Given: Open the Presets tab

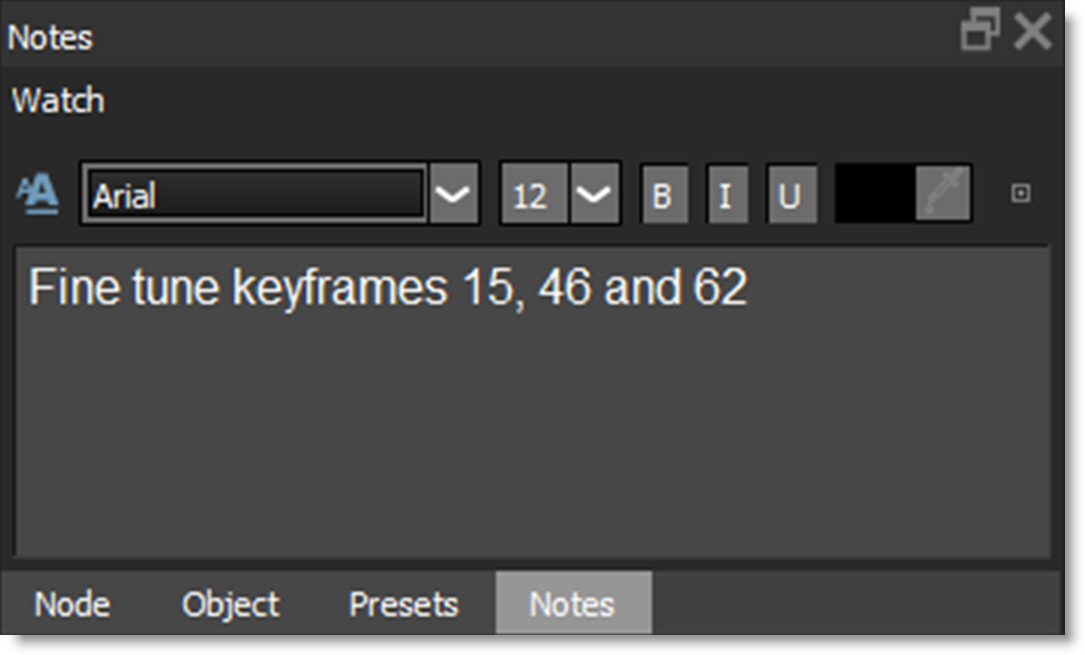Looking at the screenshot, I should [403, 604].
